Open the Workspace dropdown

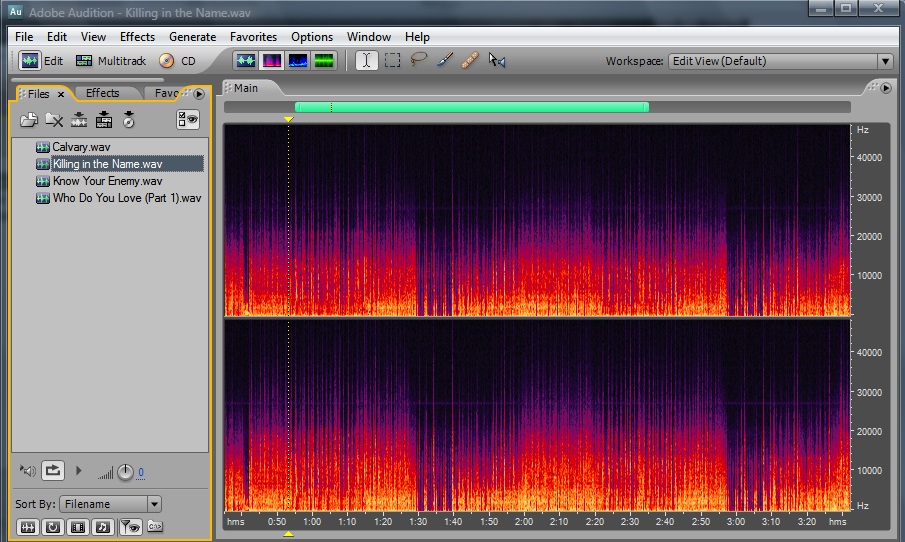[x=780, y=61]
